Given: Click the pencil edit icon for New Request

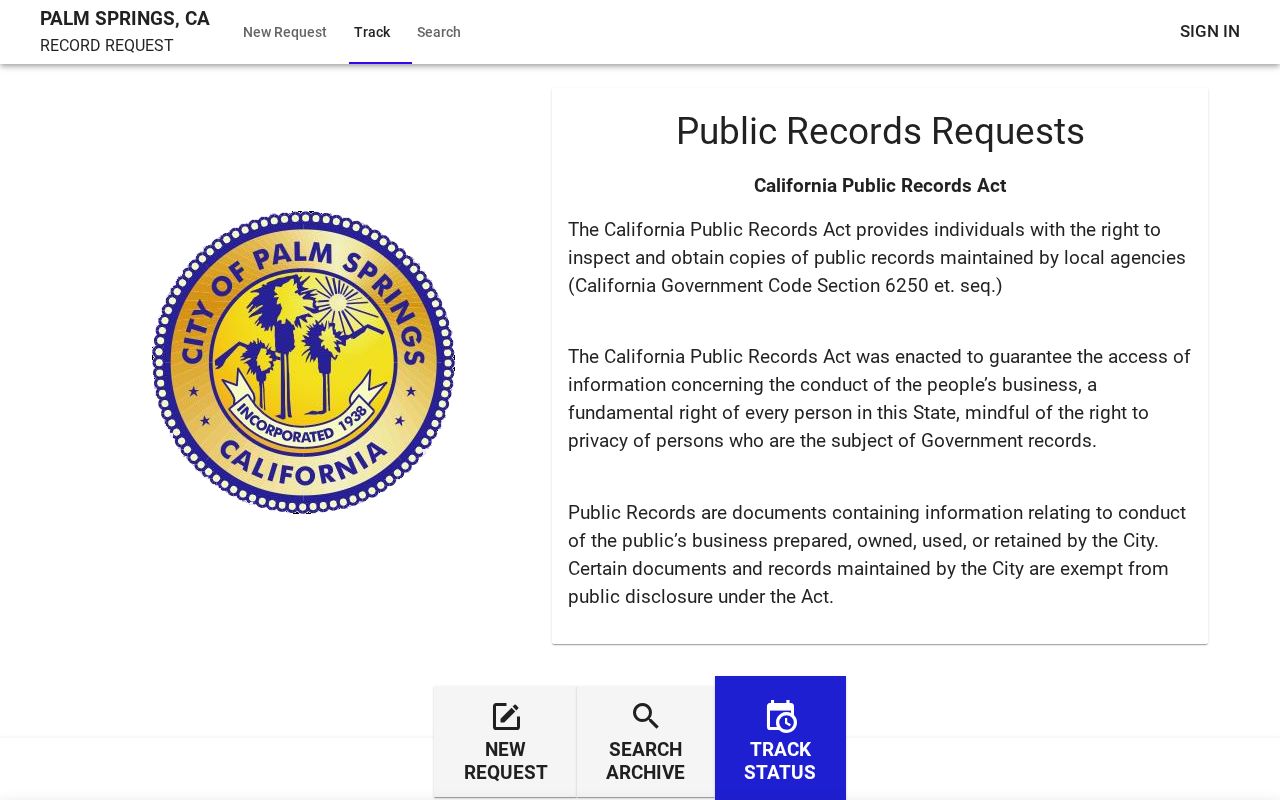Looking at the screenshot, I should [x=506, y=716].
